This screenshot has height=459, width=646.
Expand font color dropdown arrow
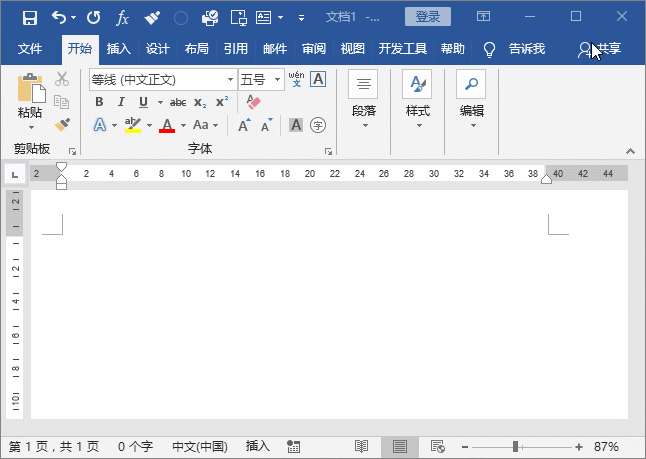tap(183, 125)
